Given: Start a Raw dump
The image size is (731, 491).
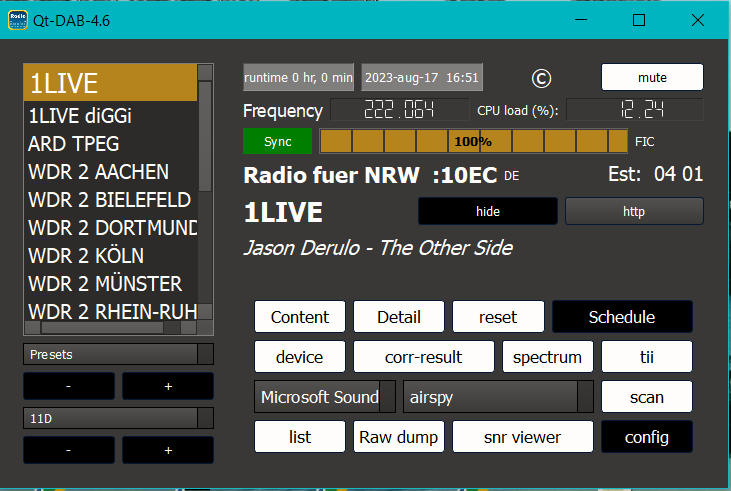Looking at the screenshot, I should tap(399, 437).
